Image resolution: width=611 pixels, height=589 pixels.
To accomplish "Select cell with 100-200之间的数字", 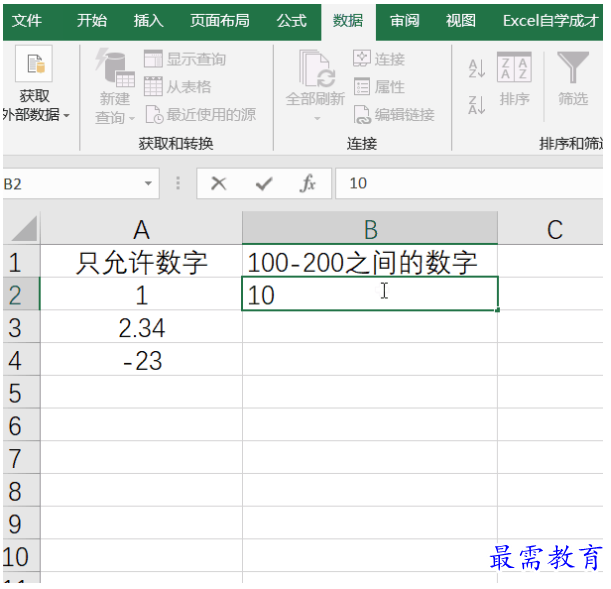I will [370, 262].
